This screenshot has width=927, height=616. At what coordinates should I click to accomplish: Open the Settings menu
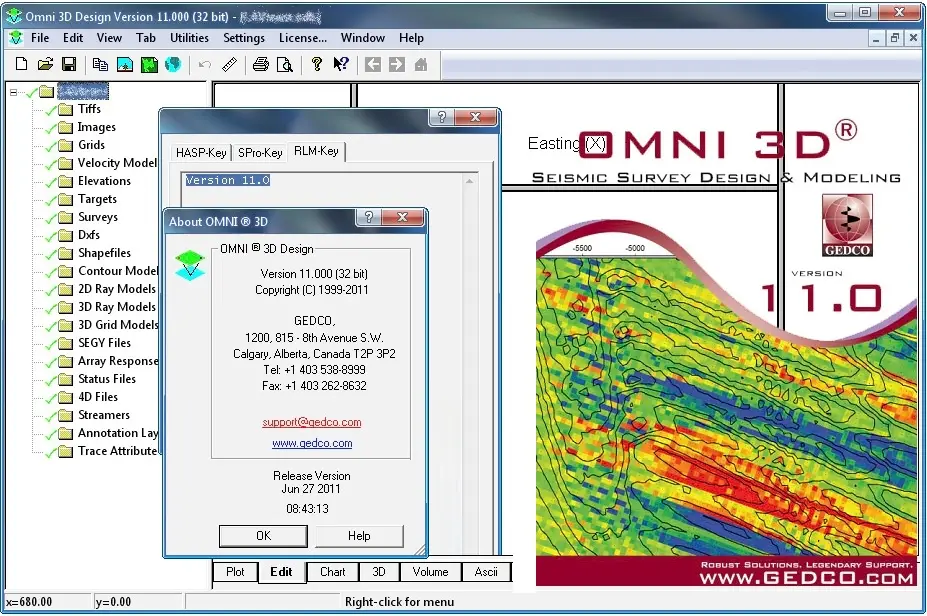[x=244, y=38]
